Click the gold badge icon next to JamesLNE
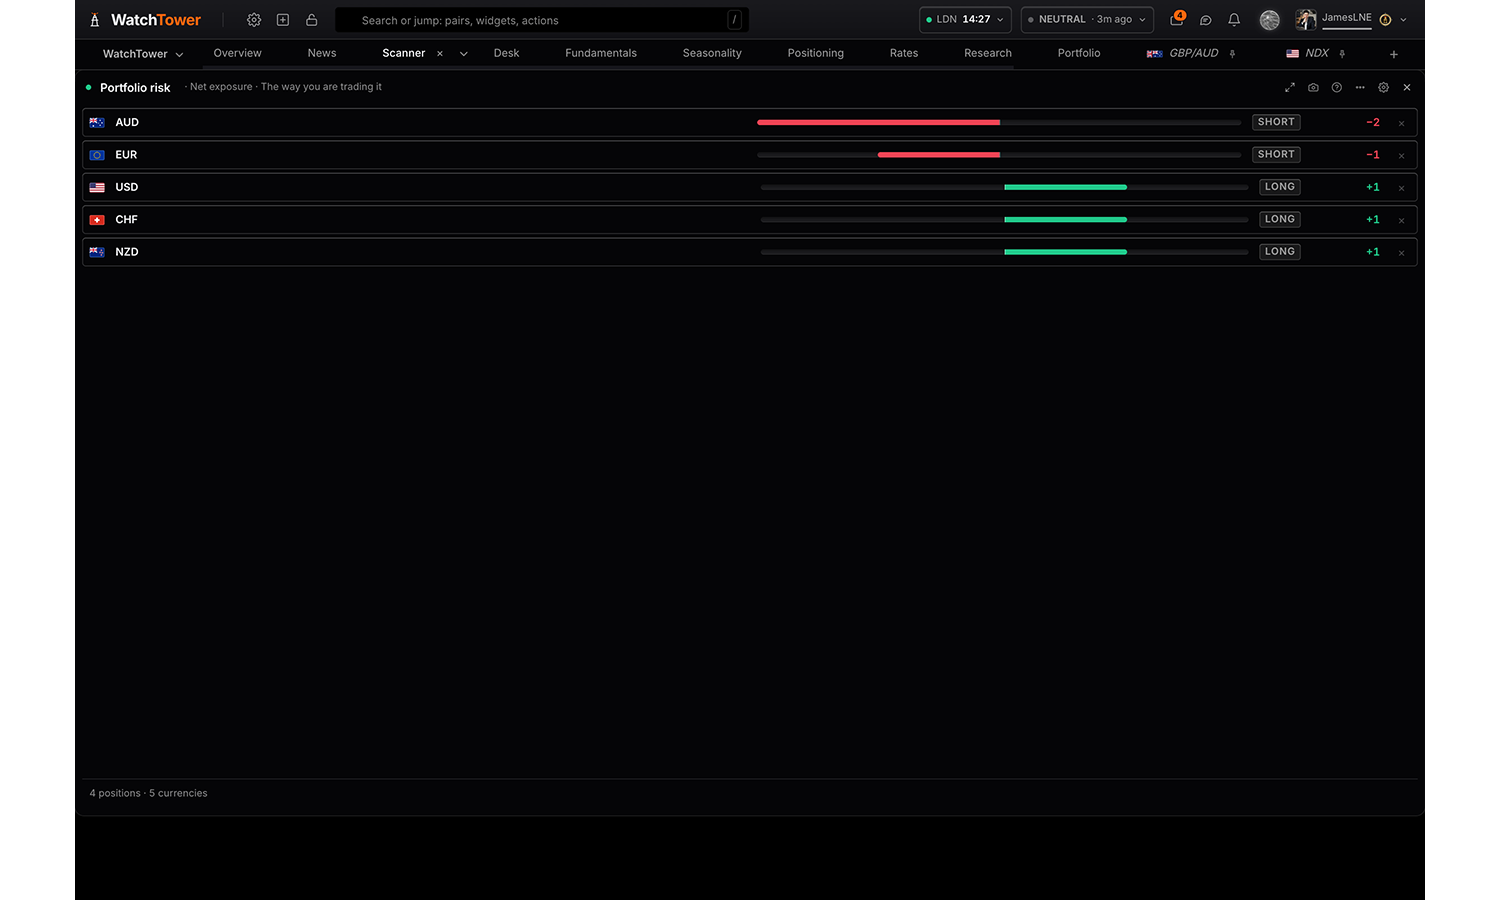The height and width of the screenshot is (900, 1500). pos(1385,20)
